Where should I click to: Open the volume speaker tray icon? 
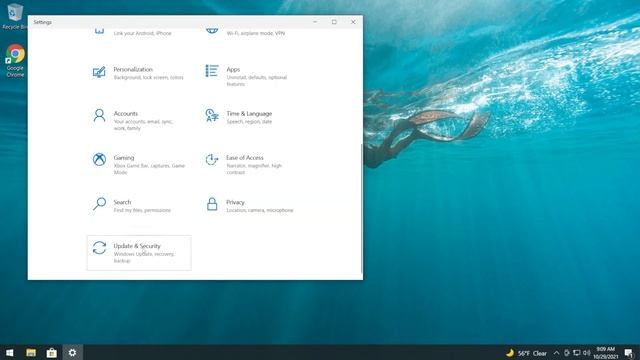coord(587,353)
